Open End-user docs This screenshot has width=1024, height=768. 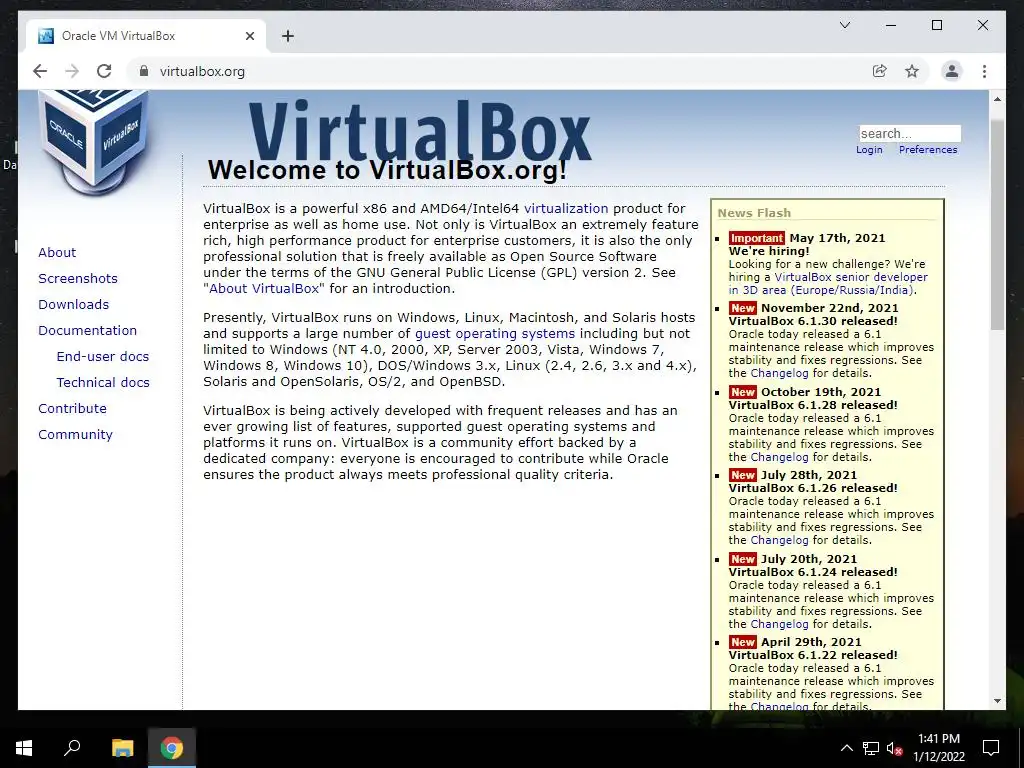click(x=103, y=357)
